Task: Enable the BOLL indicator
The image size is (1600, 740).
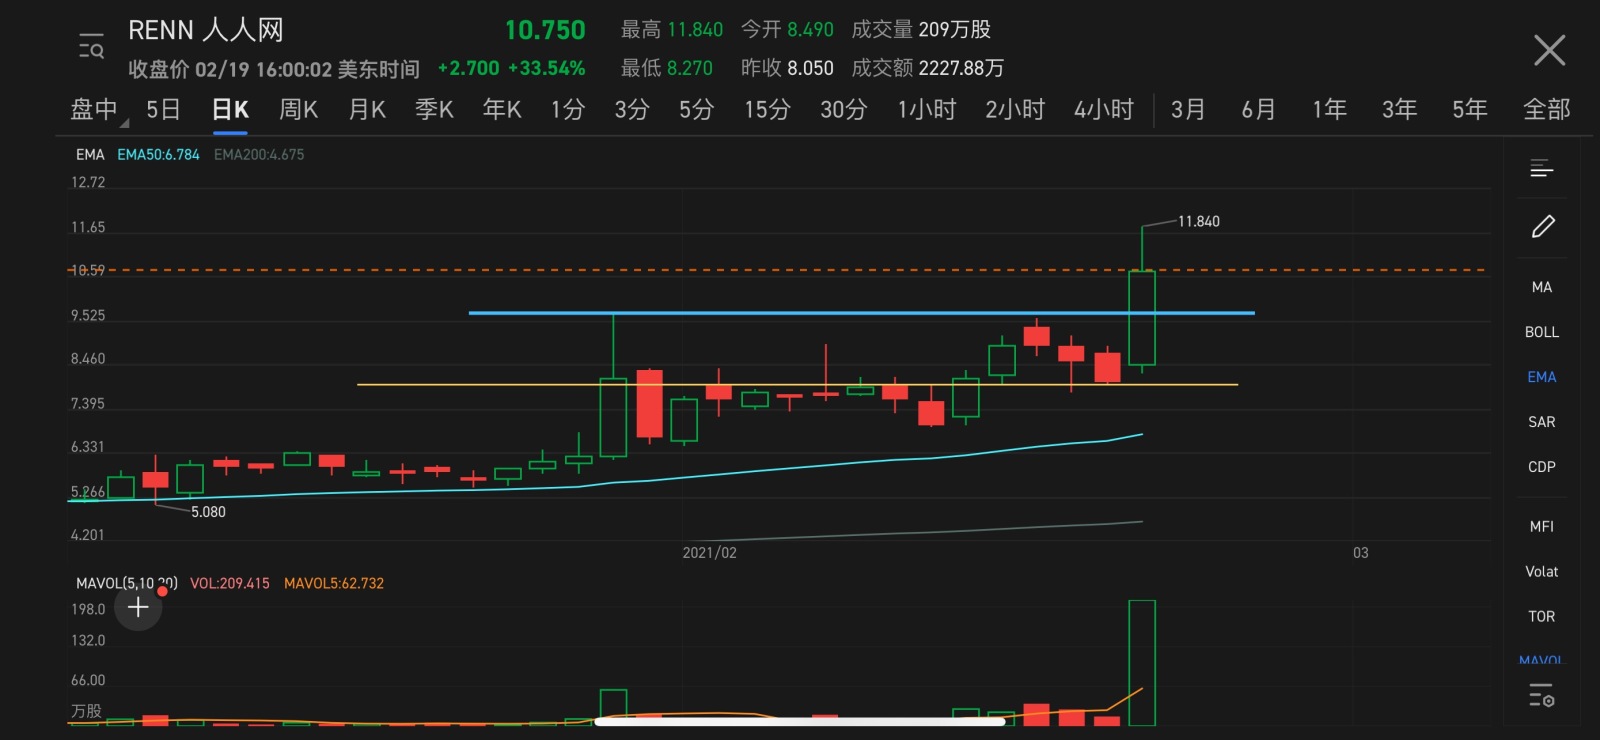Action: (1542, 332)
